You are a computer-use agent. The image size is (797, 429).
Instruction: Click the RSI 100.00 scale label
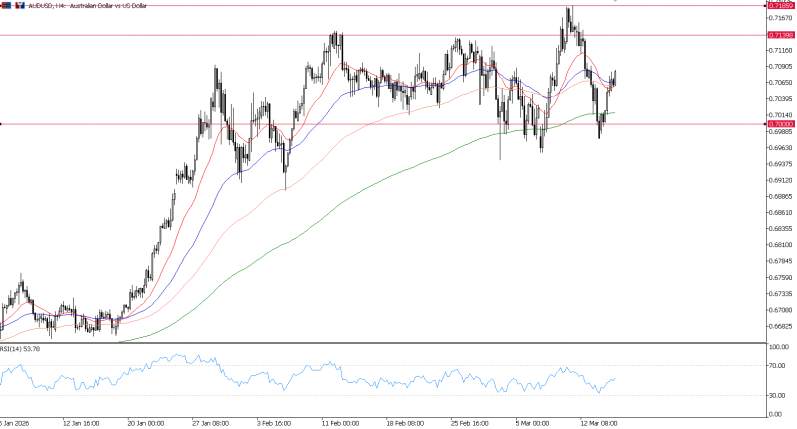click(x=778, y=347)
